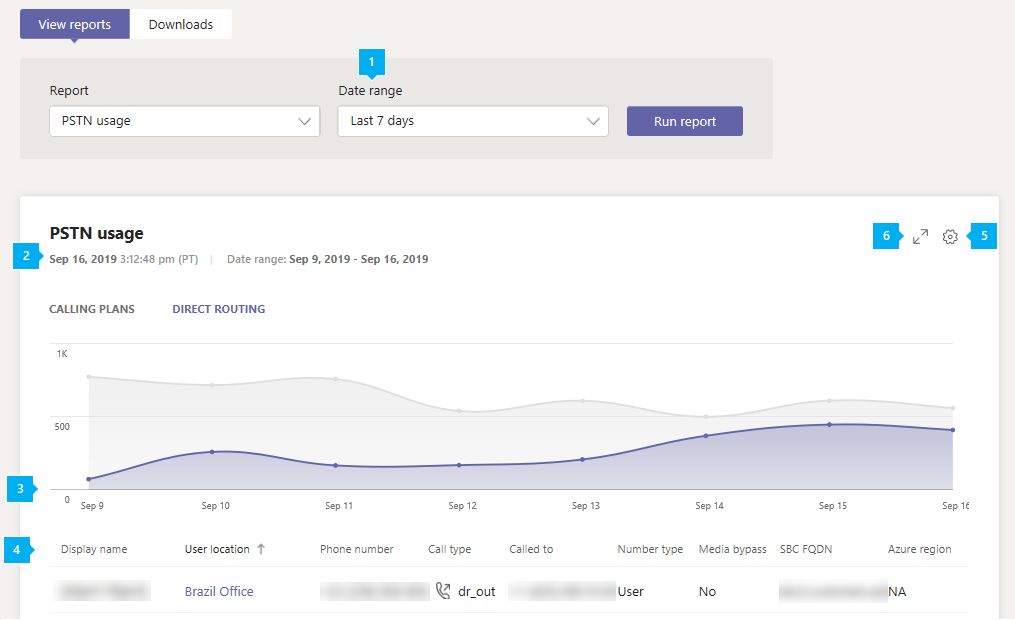1015x620 pixels.
Task: Sort table by Phone number column
Action: [x=357, y=549]
